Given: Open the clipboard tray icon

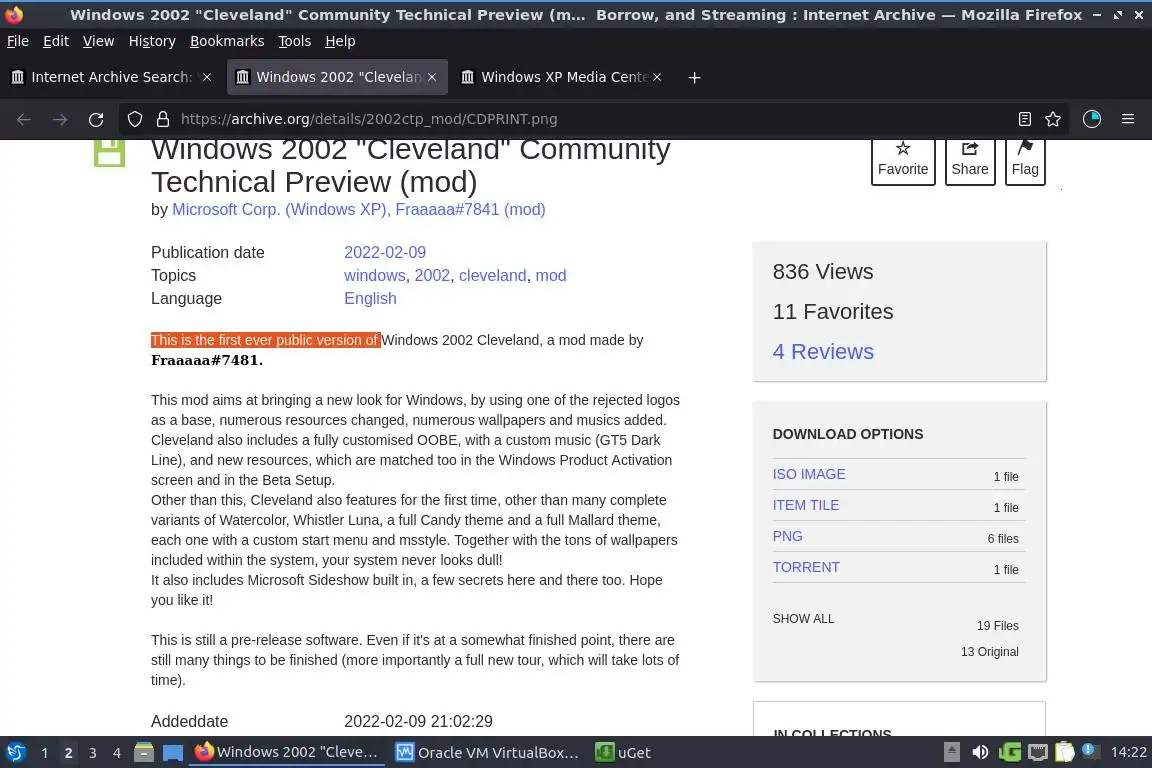Looking at the screenshot, I should coord(1065,752).
